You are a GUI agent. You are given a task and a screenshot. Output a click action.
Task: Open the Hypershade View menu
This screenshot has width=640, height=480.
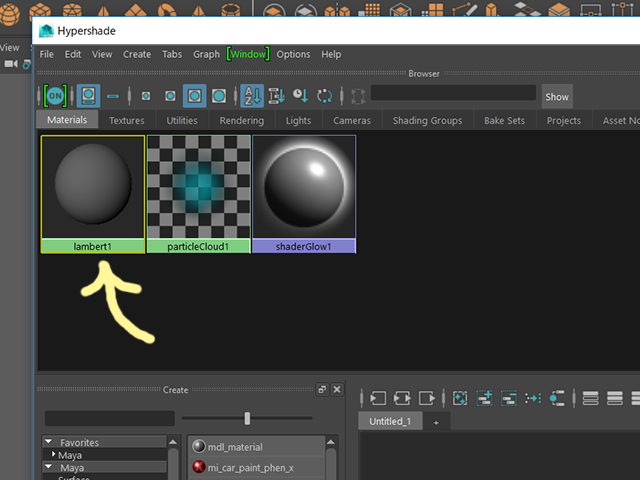102,54
